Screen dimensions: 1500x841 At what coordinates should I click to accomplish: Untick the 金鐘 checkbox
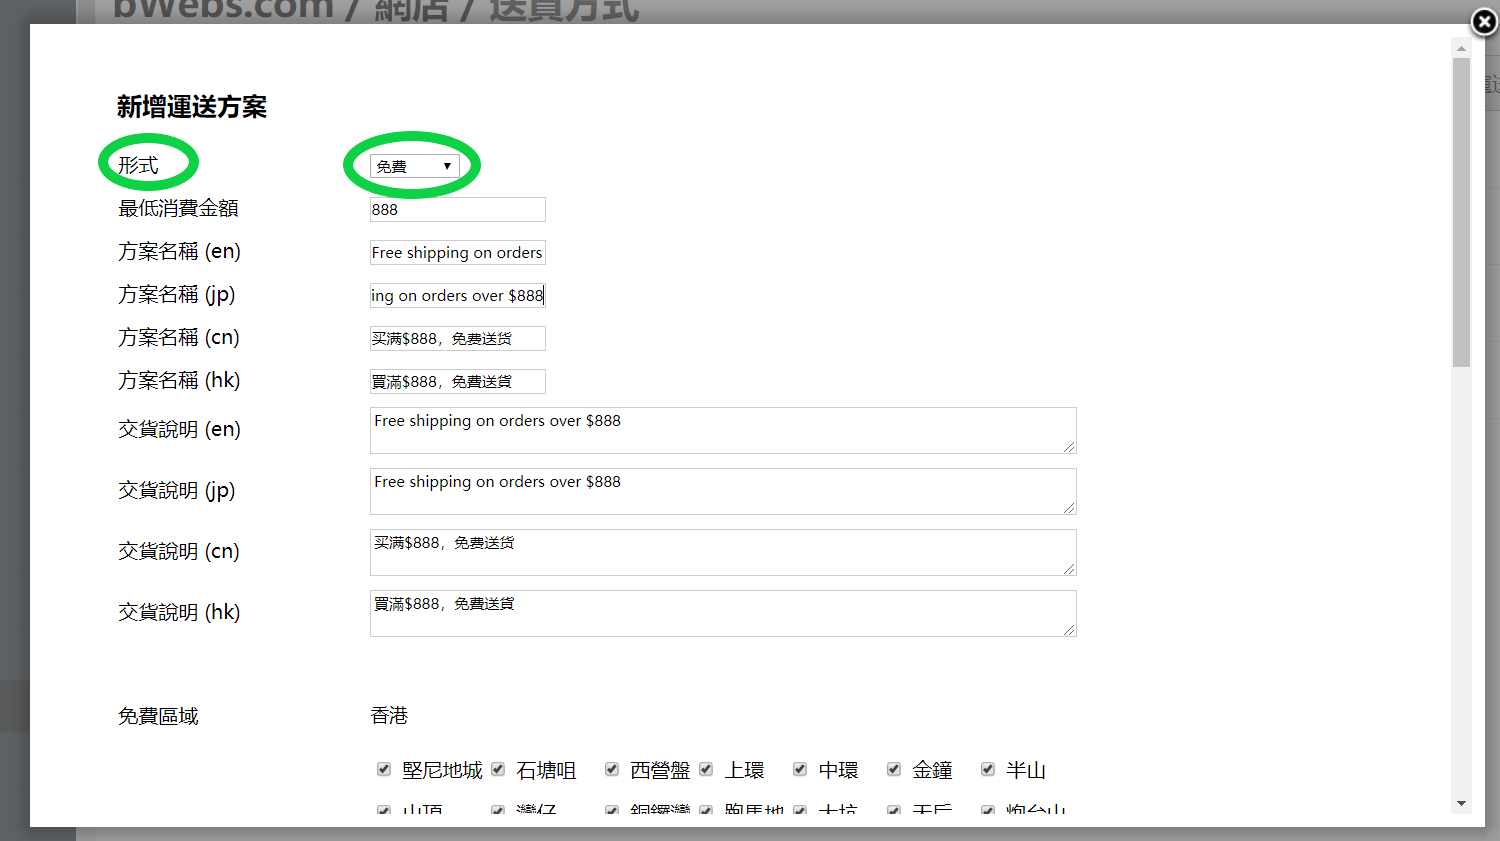(894, 769)
